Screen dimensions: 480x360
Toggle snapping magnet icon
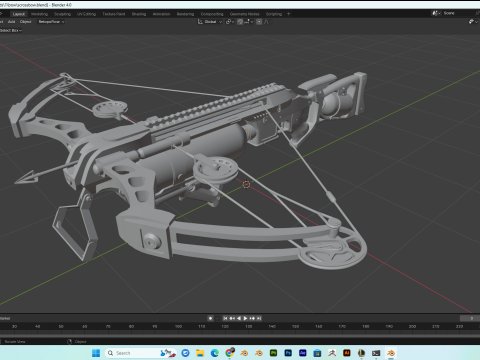coord(240,22)
